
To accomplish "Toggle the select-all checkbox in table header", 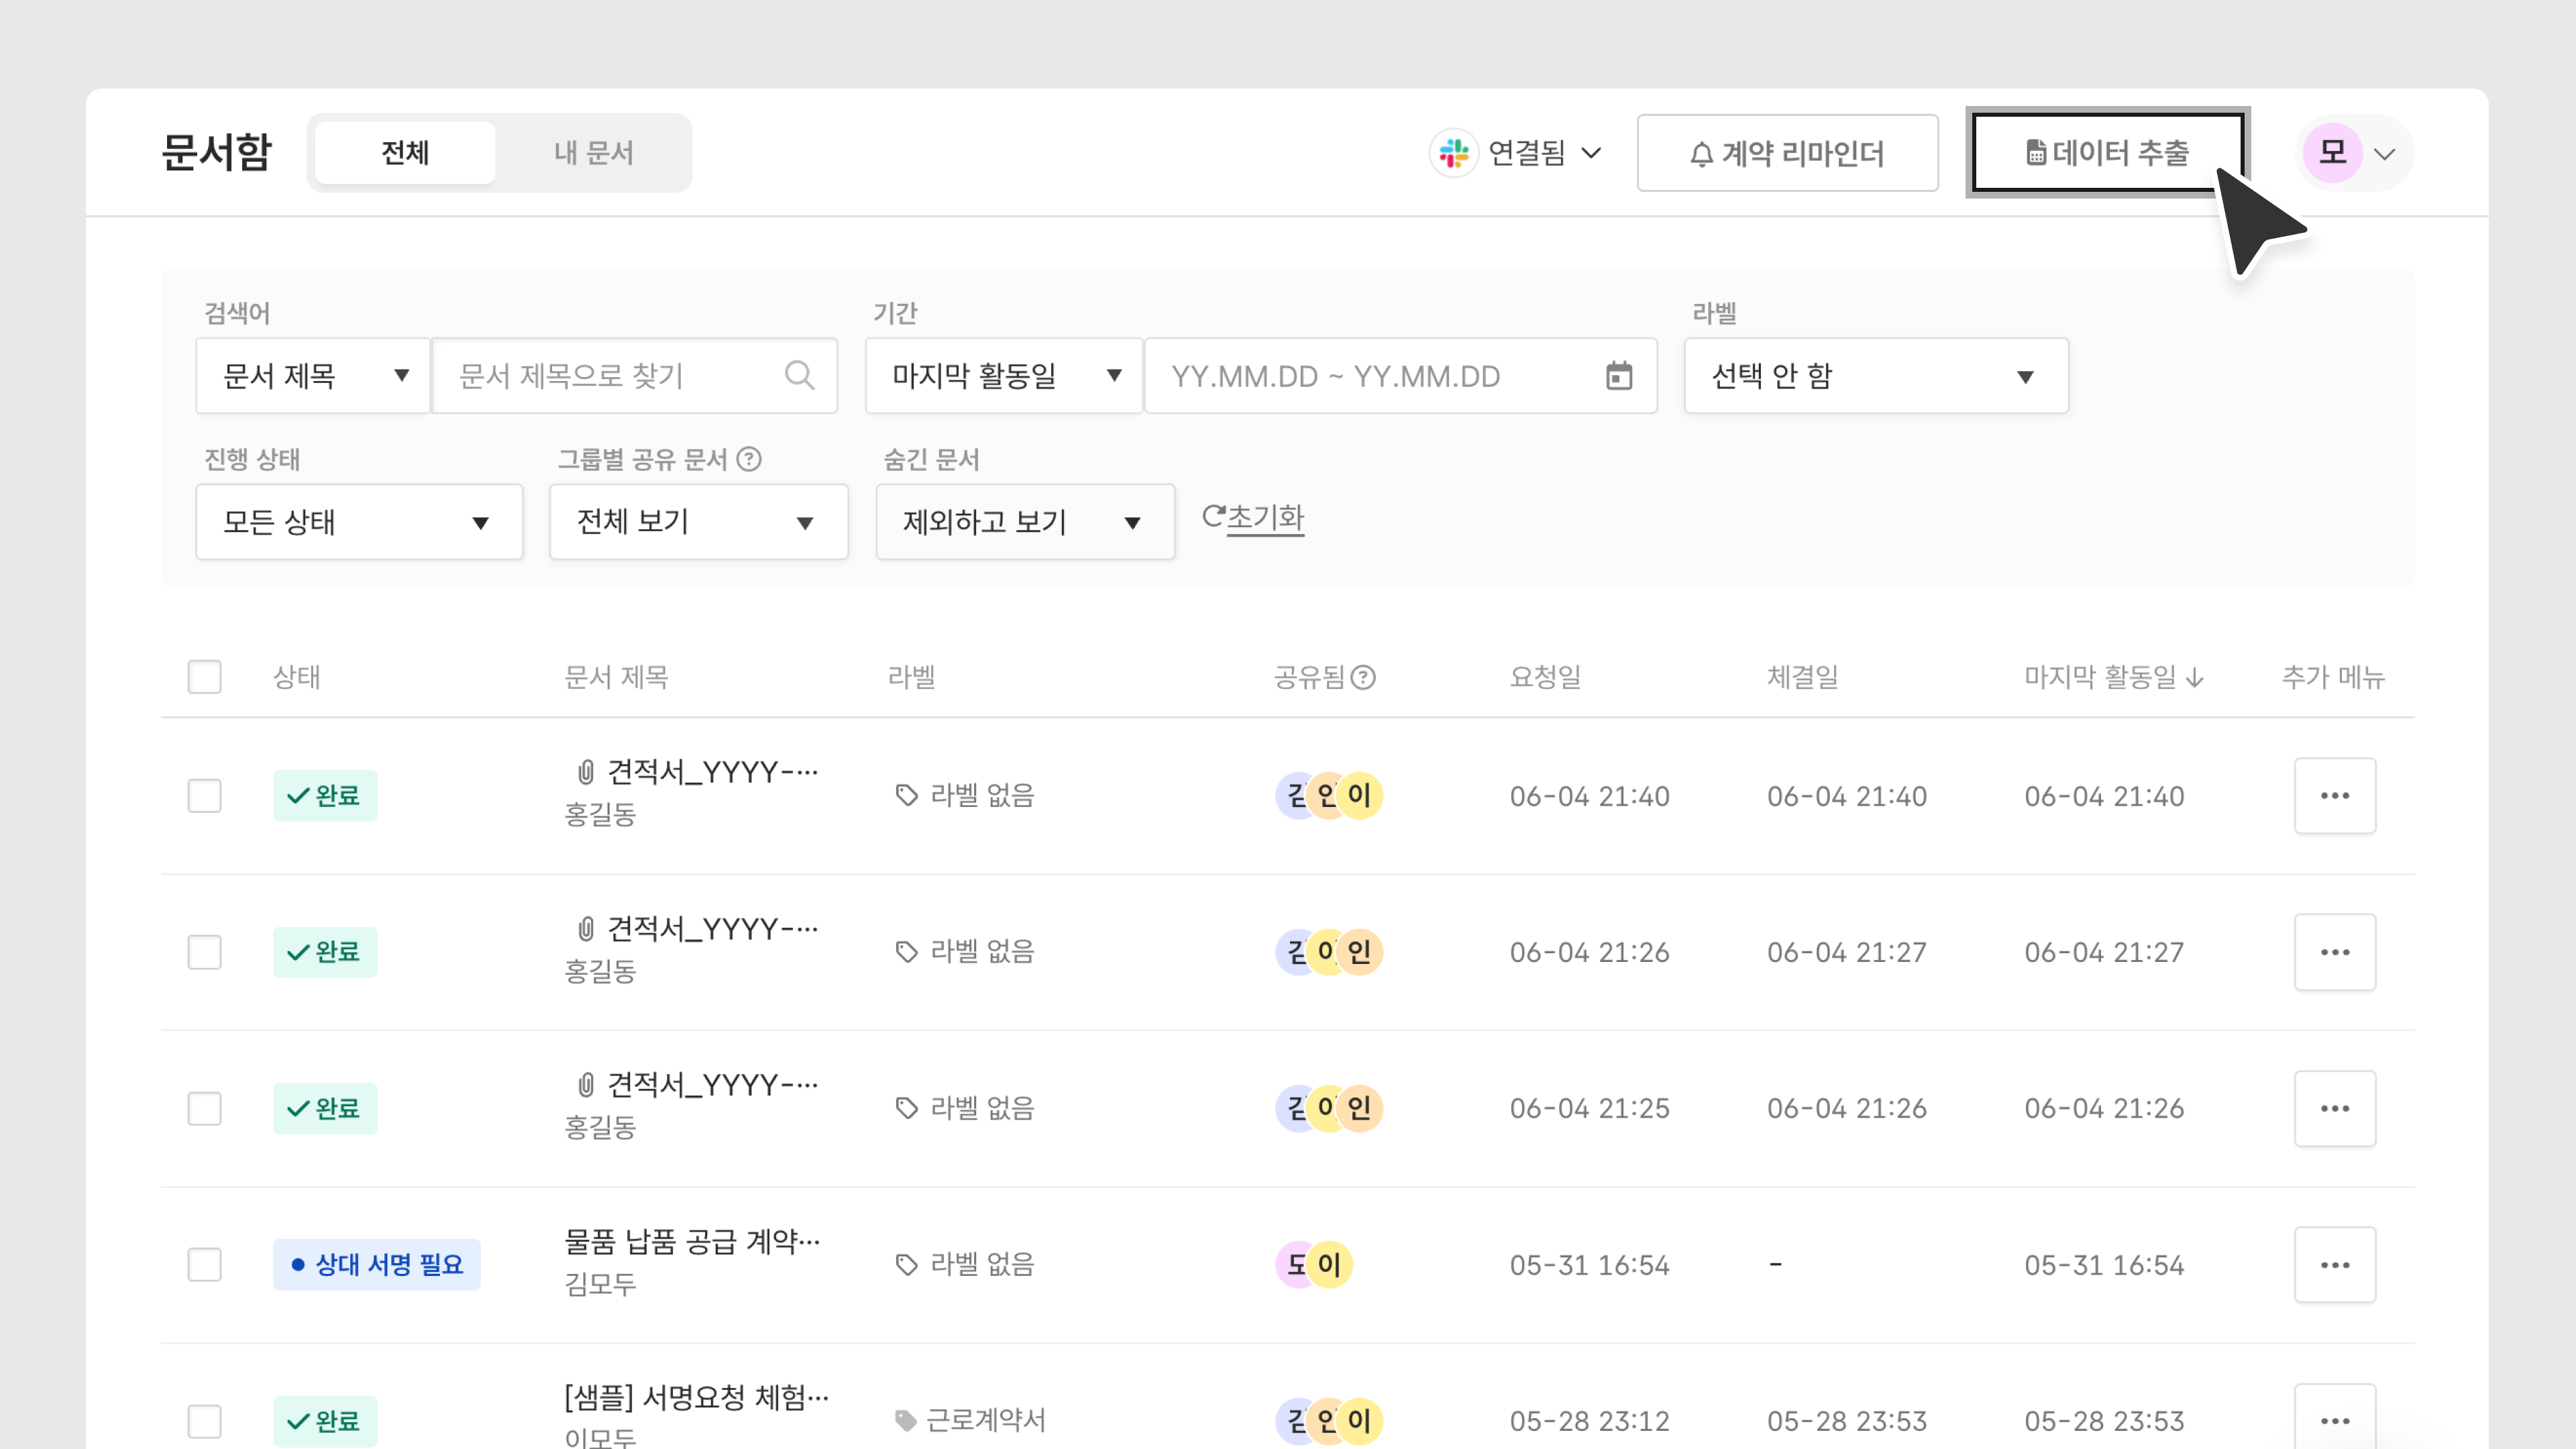I will (205, 677).
